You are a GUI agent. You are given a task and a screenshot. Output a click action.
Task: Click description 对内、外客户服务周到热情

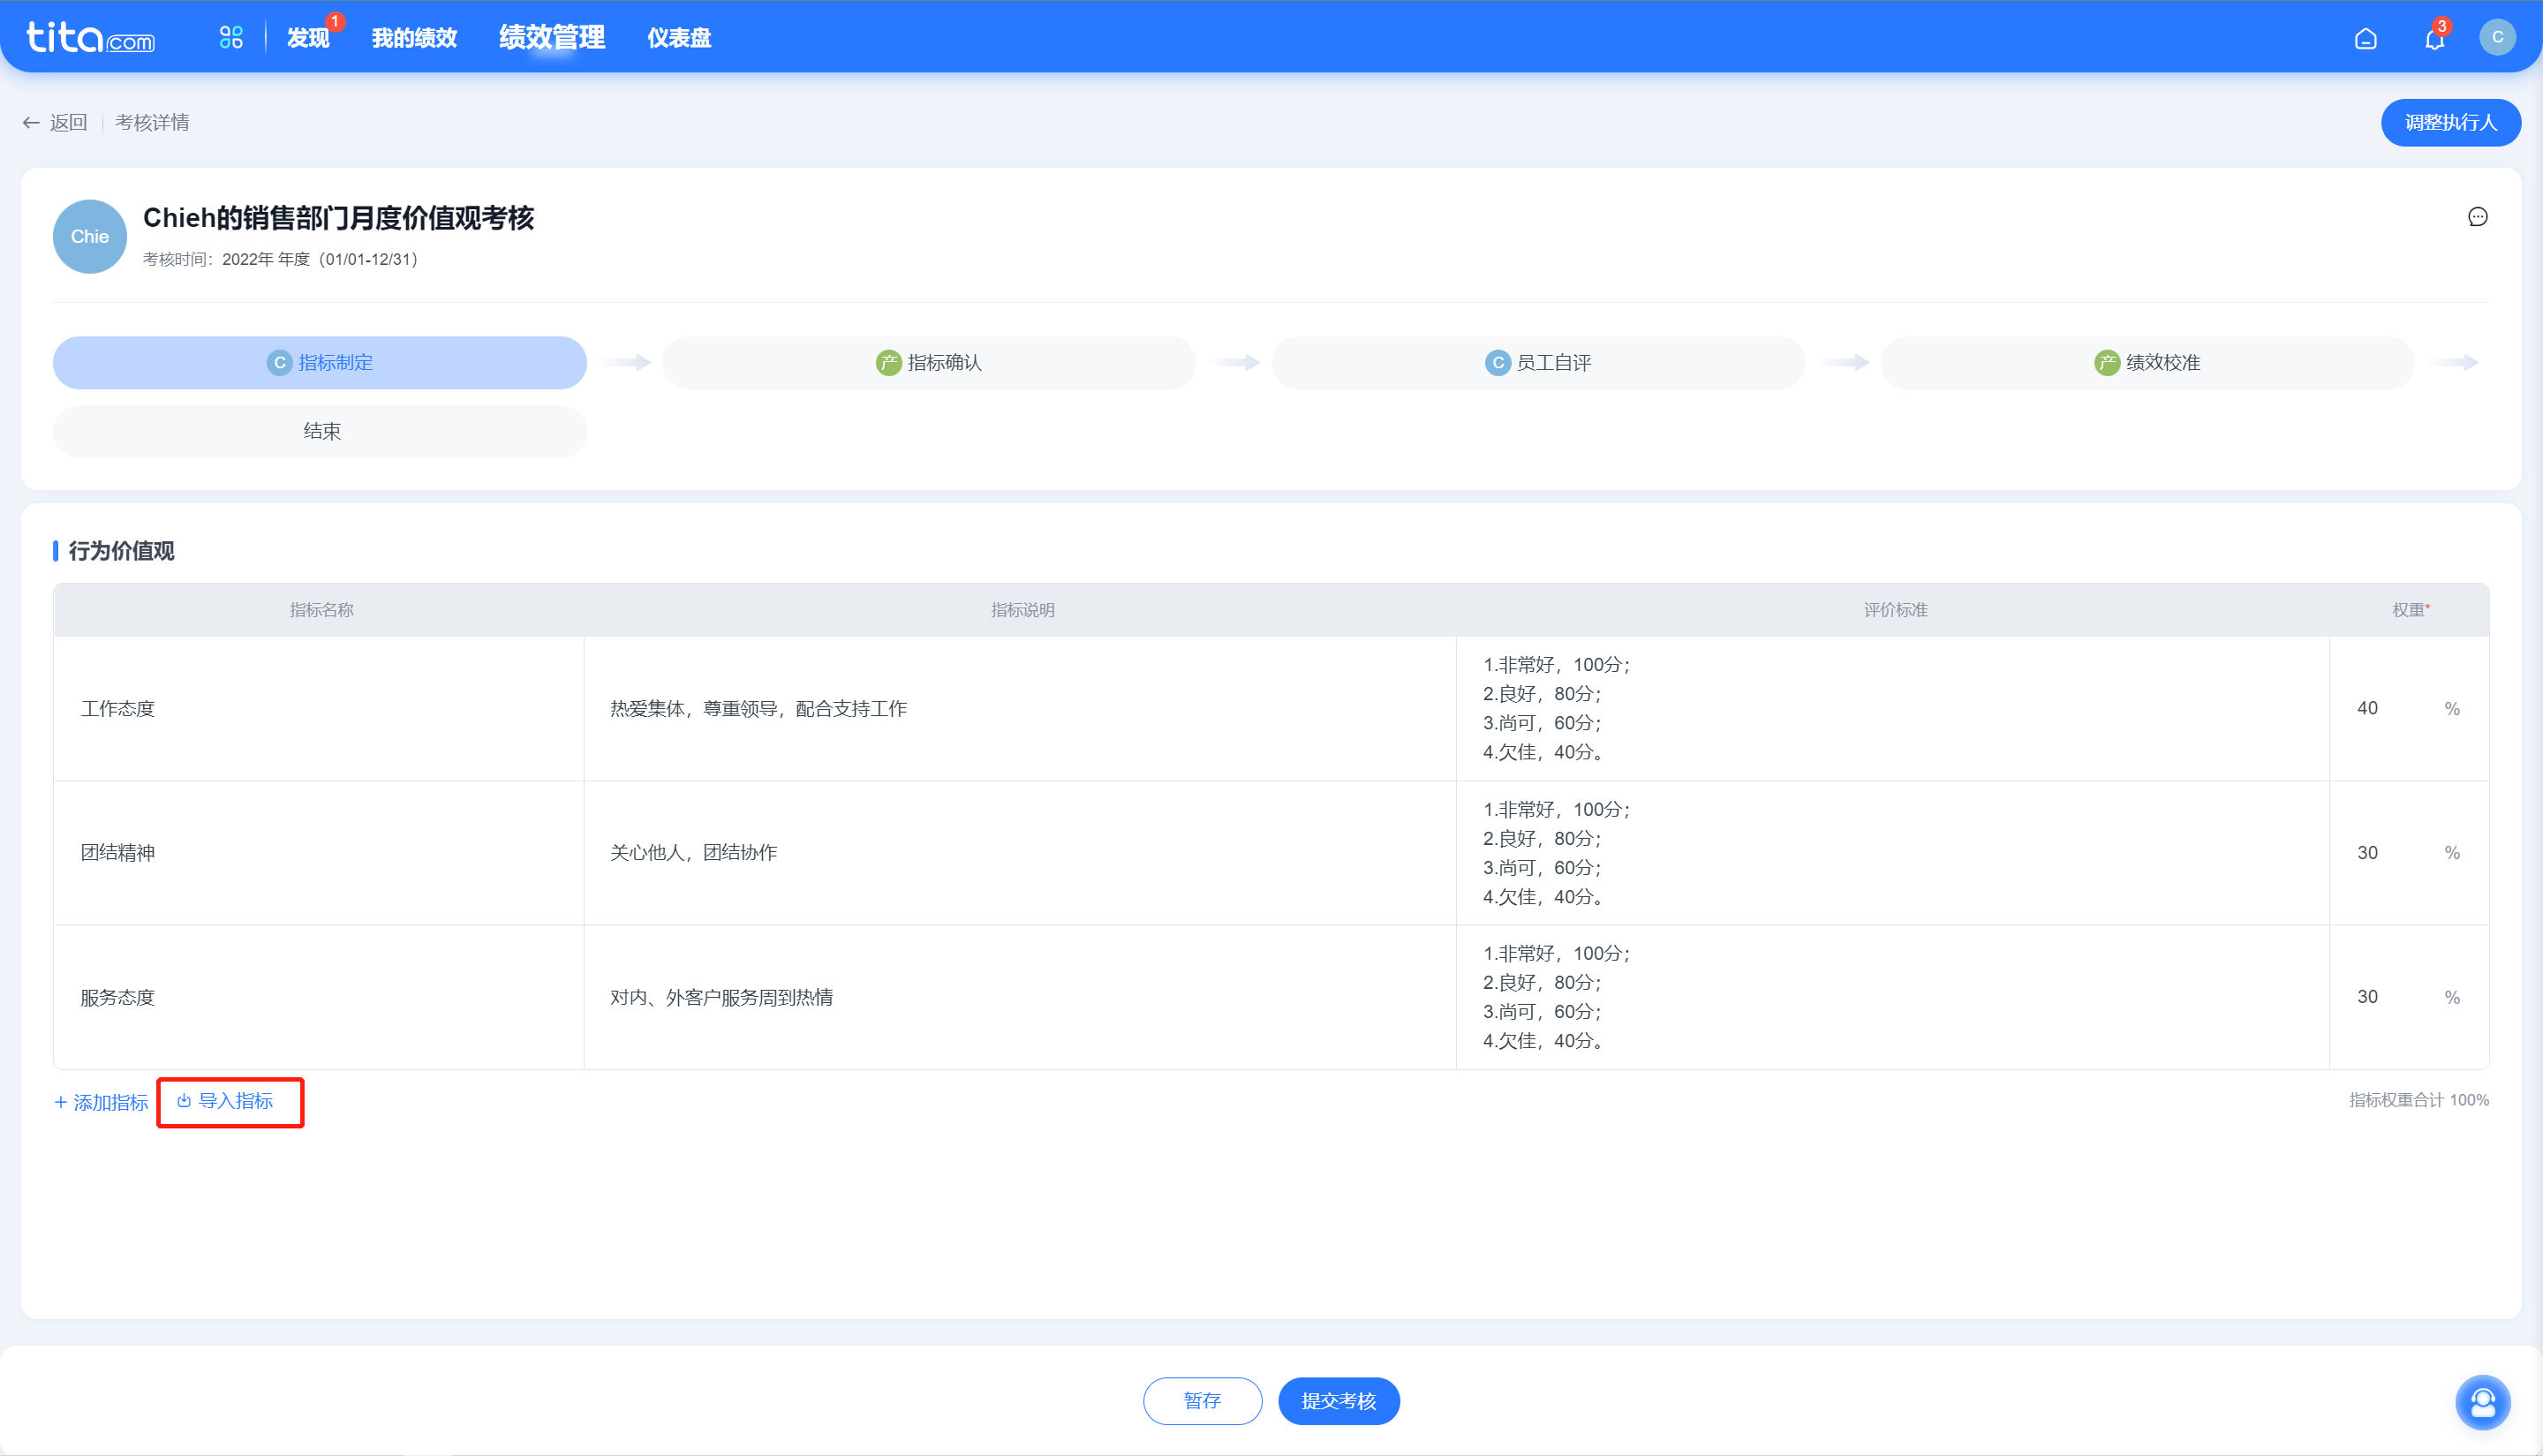pos(722,998)
